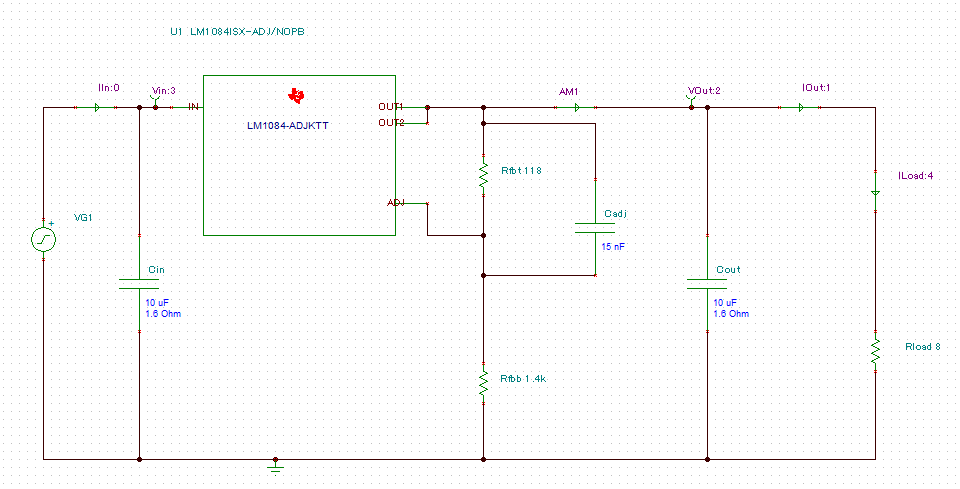Click the 10 uF value under Cout

click(x=726, y=303)
